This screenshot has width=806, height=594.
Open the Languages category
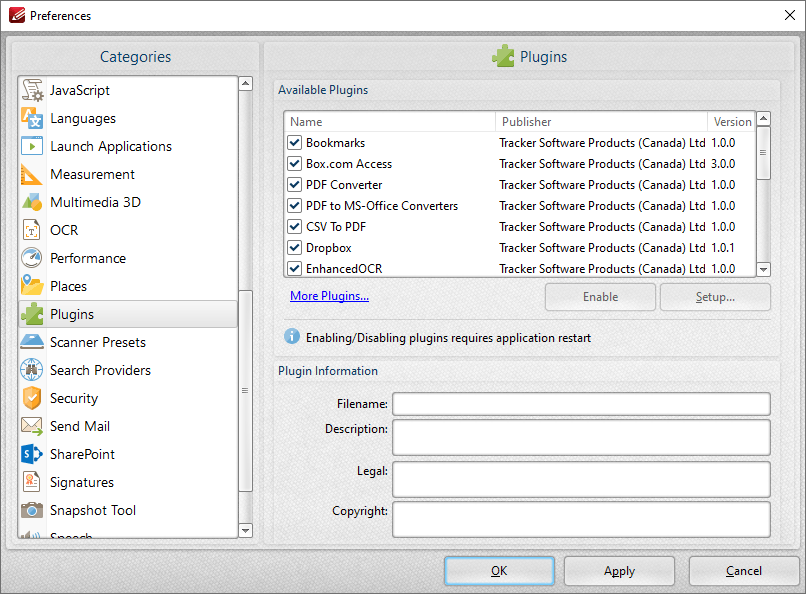click(x=128, y=118)
